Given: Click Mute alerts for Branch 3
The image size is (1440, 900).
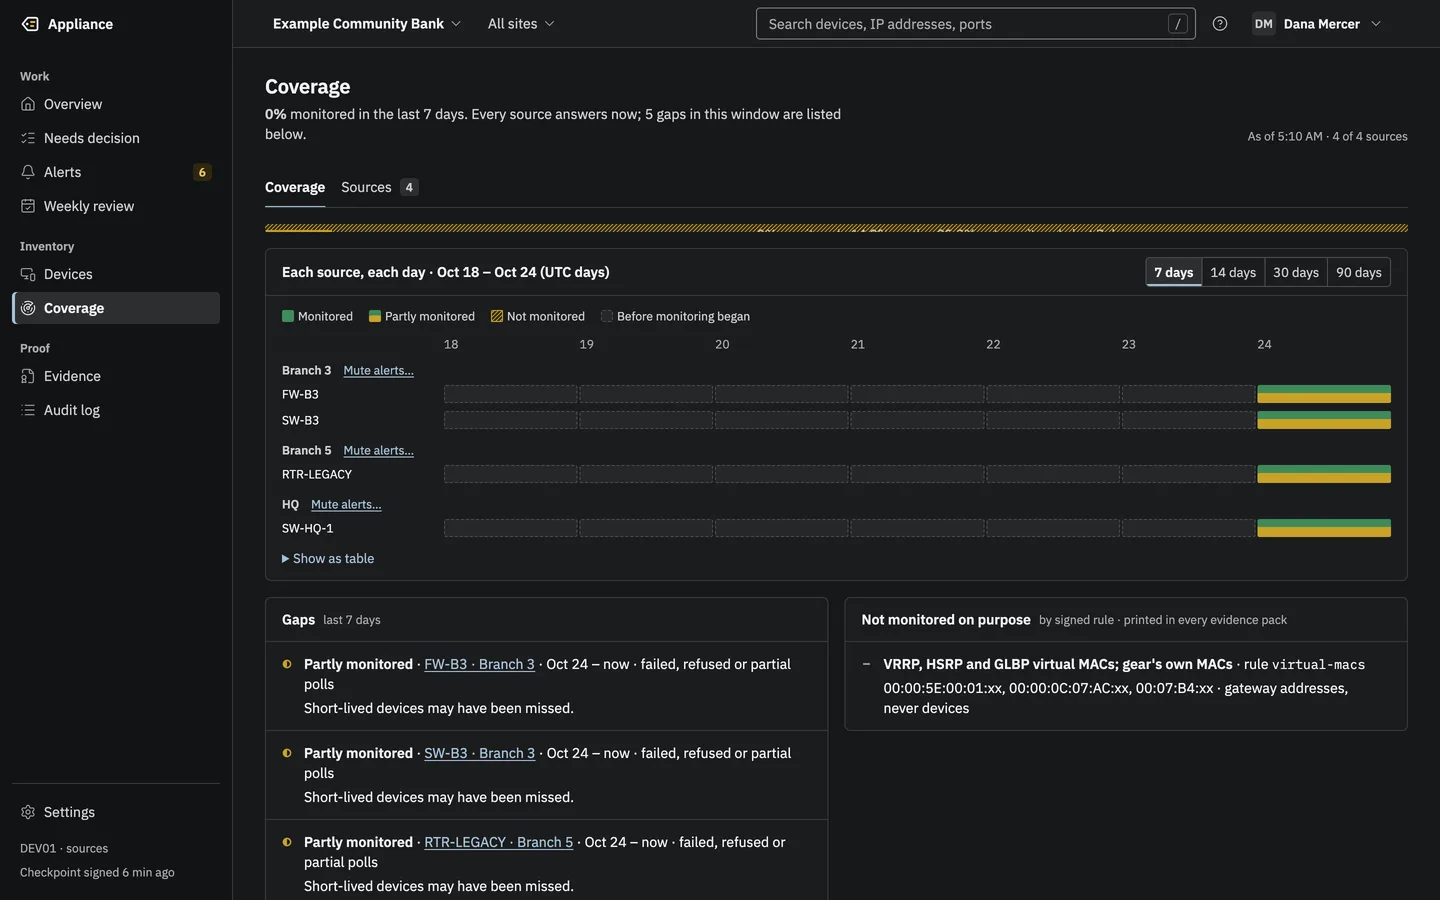Looking at the screenshot, I should coord(378,370).
